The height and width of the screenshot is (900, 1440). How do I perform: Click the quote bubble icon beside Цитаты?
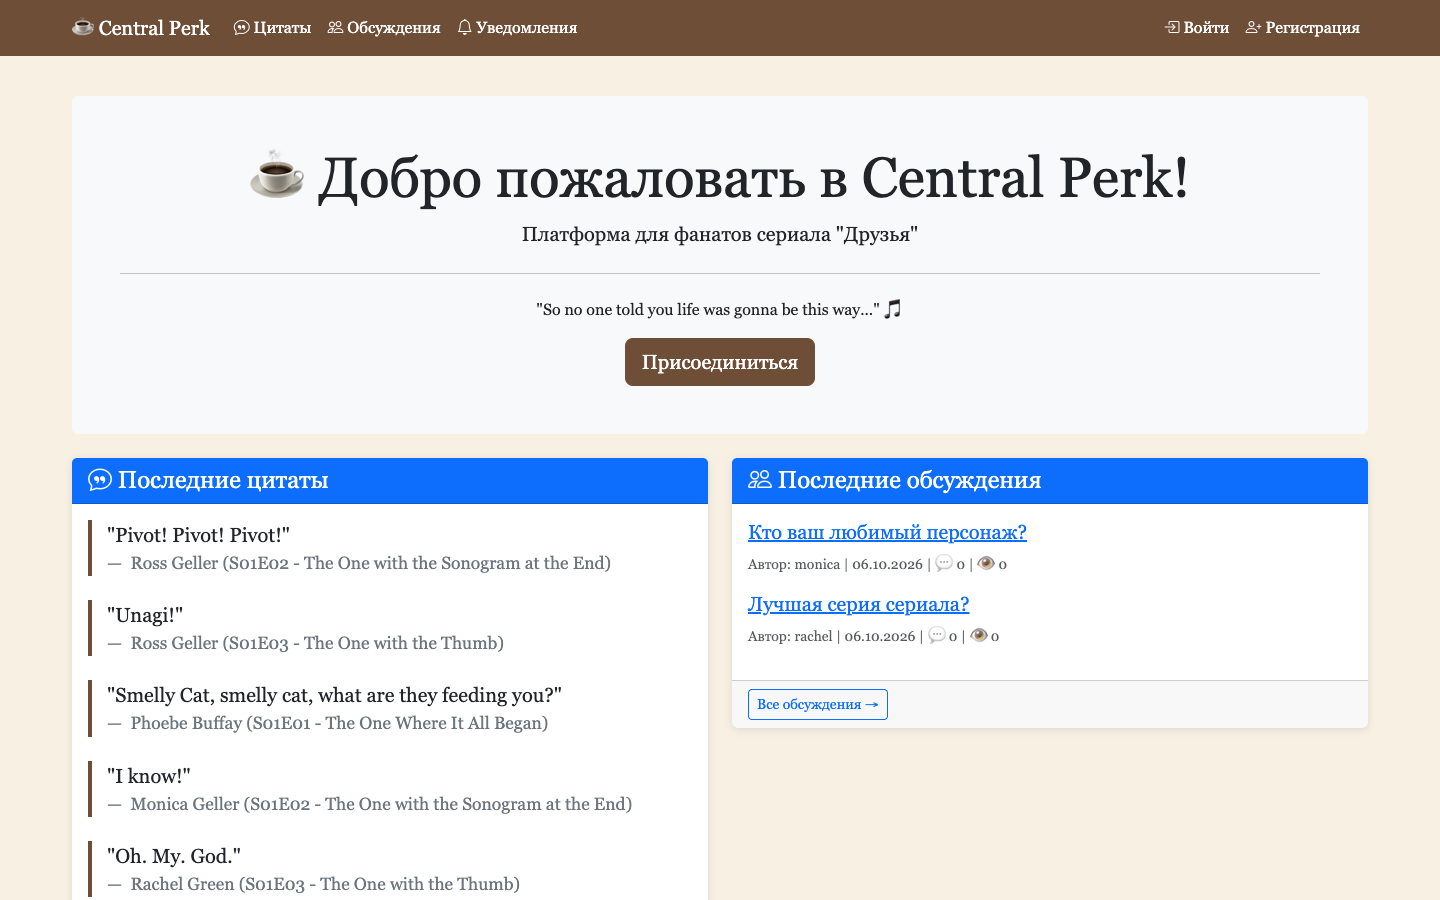(241, 27)
